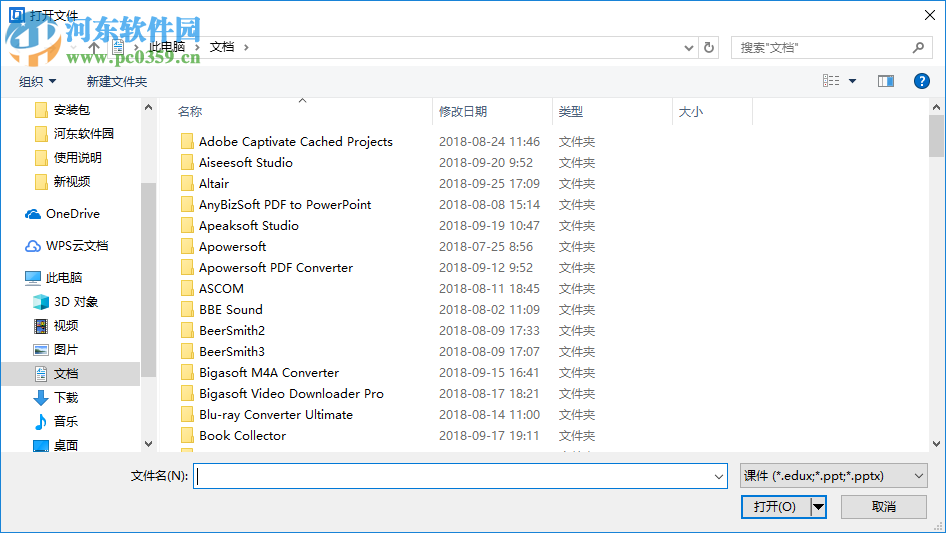Go up one folder level arrow
Image resolution: width=946 pixels, height=533 pixels.
click(x=94, y=47)
